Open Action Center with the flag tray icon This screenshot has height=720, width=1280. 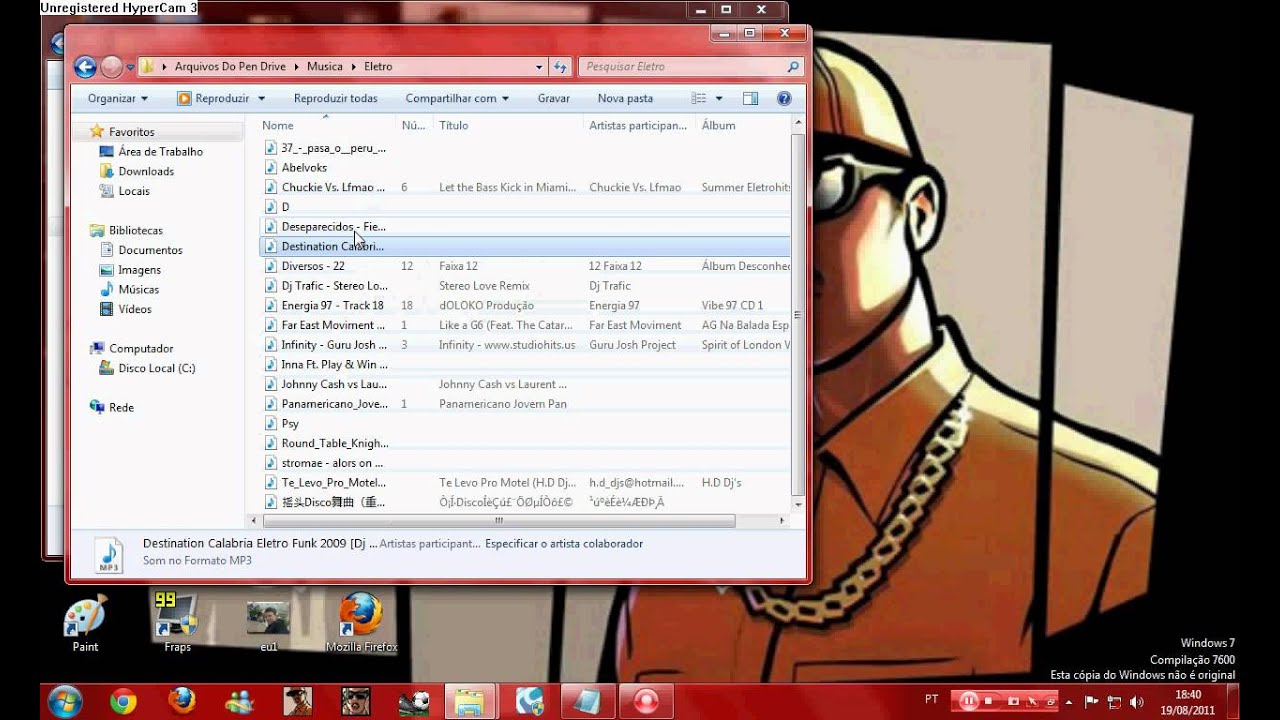tap(1092, 701)
